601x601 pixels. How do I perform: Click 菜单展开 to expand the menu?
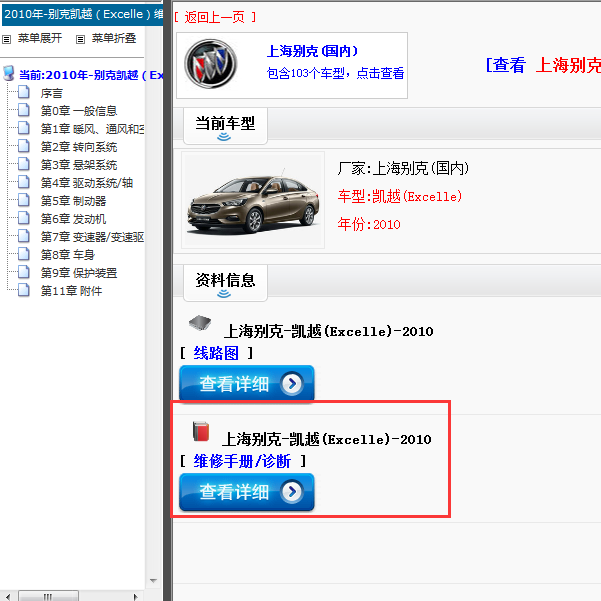tap(40, 38)
